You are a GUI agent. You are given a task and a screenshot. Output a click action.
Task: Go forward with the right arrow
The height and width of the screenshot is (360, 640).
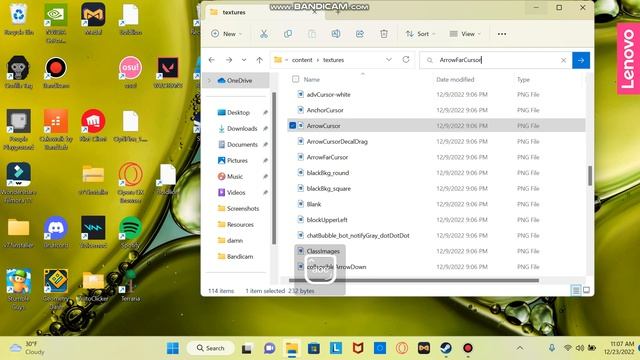point(229,60)
